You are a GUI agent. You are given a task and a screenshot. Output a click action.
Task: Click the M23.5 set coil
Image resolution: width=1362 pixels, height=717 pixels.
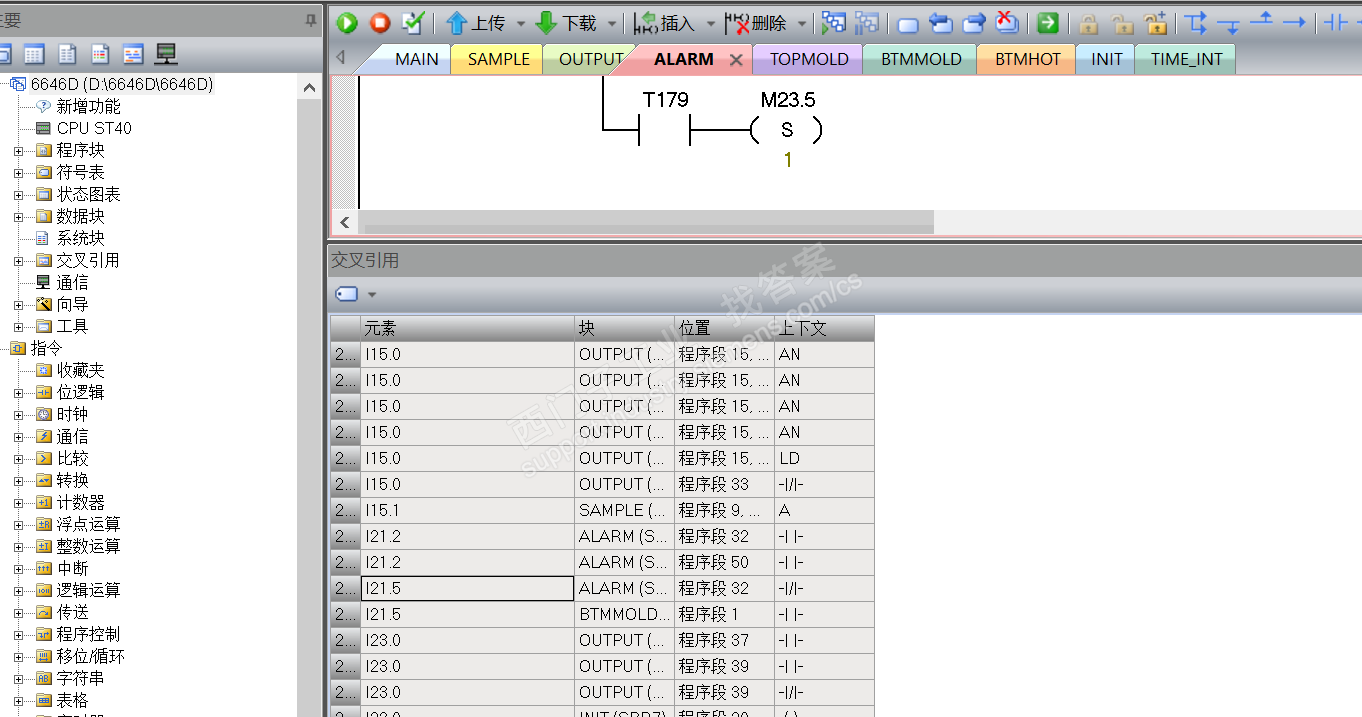tap(787, 130)
